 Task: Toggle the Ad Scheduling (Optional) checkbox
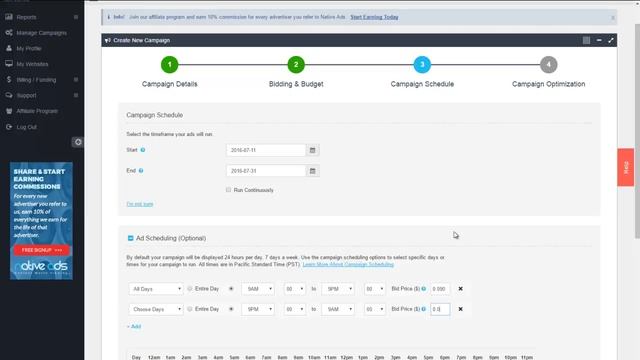pos(131,238)
